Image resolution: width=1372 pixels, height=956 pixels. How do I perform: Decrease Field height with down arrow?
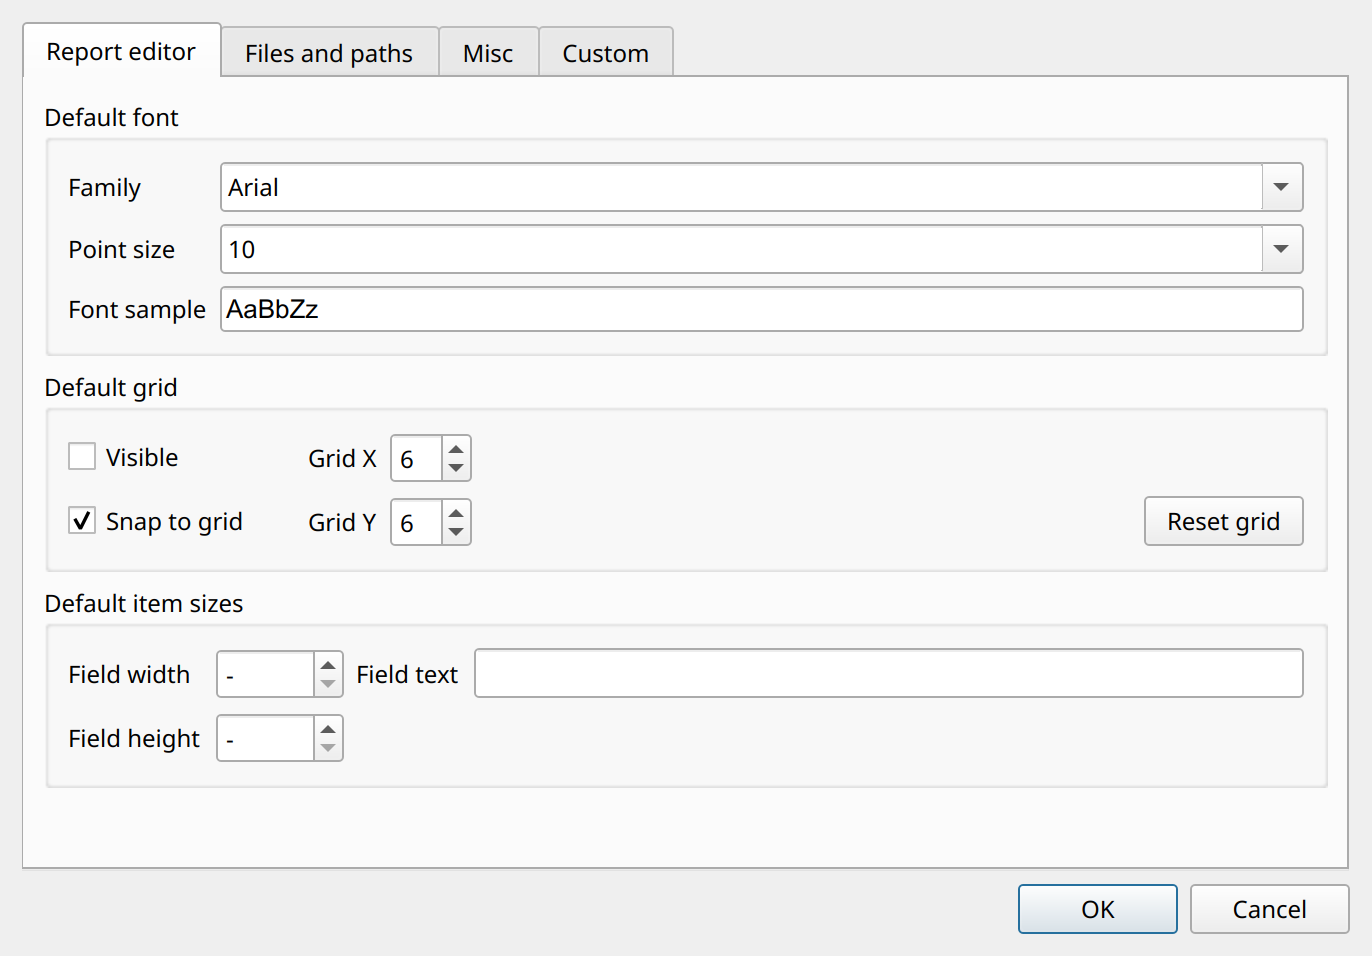(328, 749)
